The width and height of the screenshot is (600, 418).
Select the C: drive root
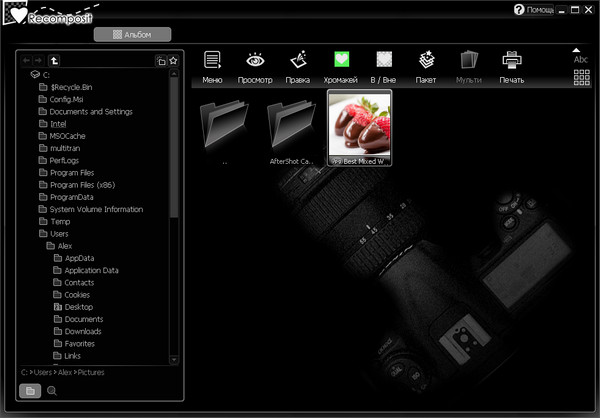pos(40,75)
